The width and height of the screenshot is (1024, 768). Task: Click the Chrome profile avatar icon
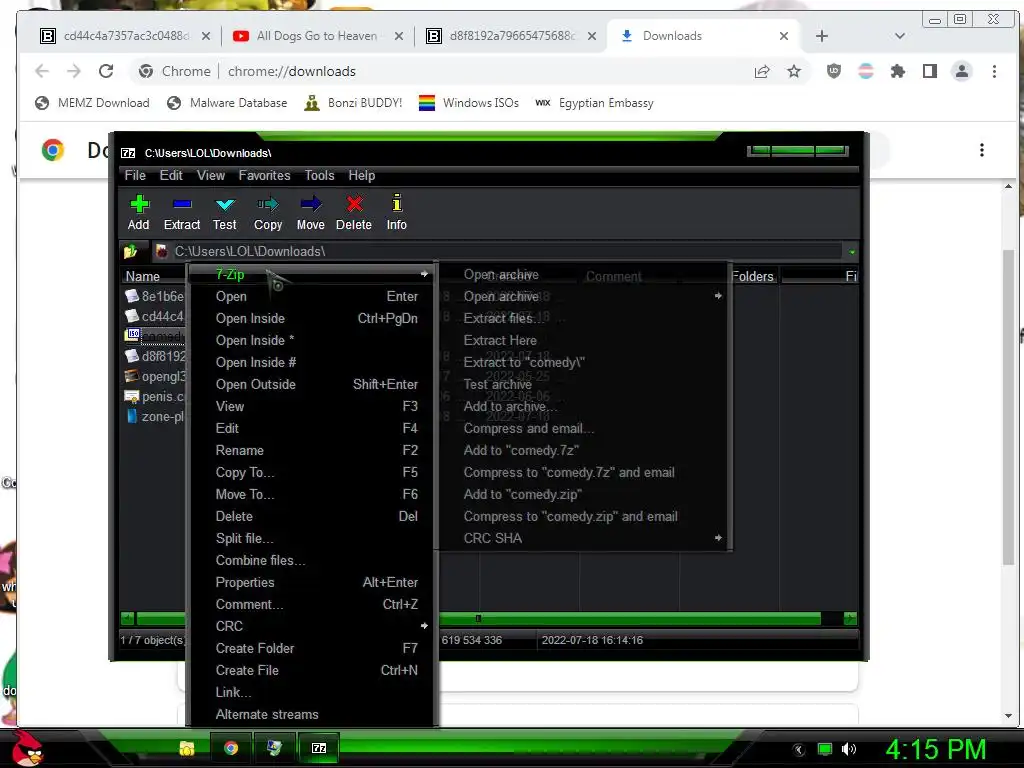(962, 71)
